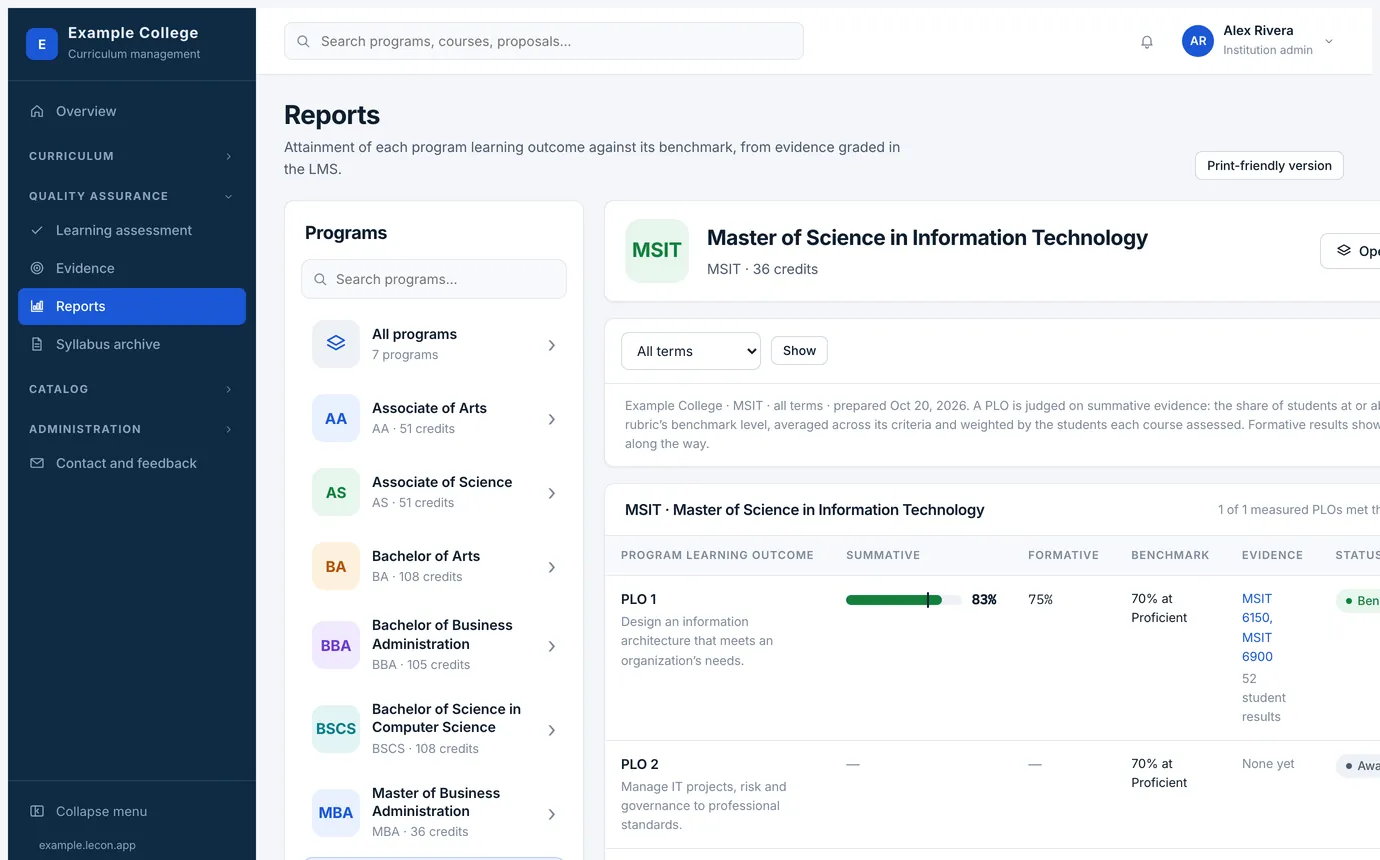
Task: Open the Evidence menu item
Action: click(132, 268)
